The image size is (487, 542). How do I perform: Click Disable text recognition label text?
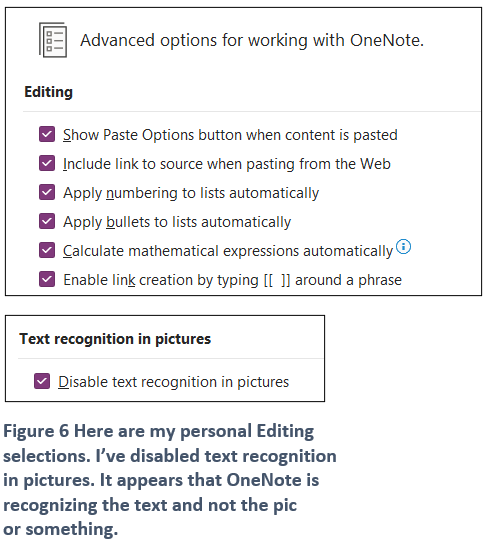pyautogui.click(x=174, y=382)
